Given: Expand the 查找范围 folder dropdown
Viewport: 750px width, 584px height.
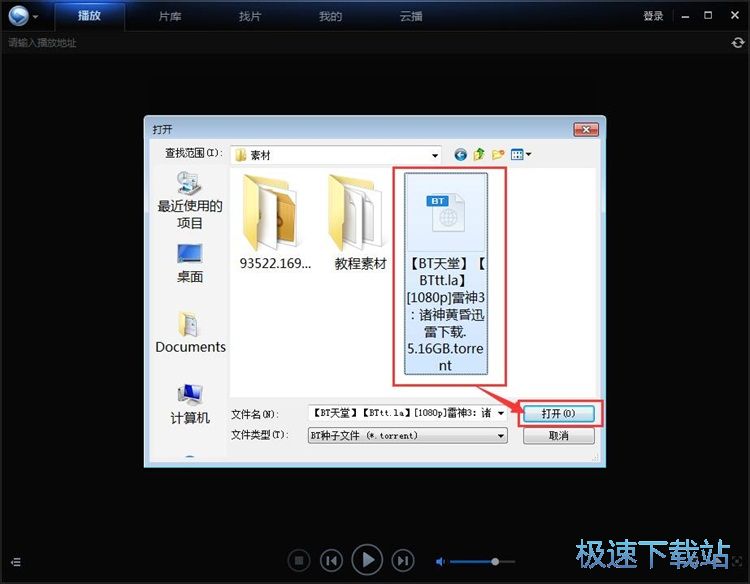Looking at the screenshot, I should tap(435, 155).
